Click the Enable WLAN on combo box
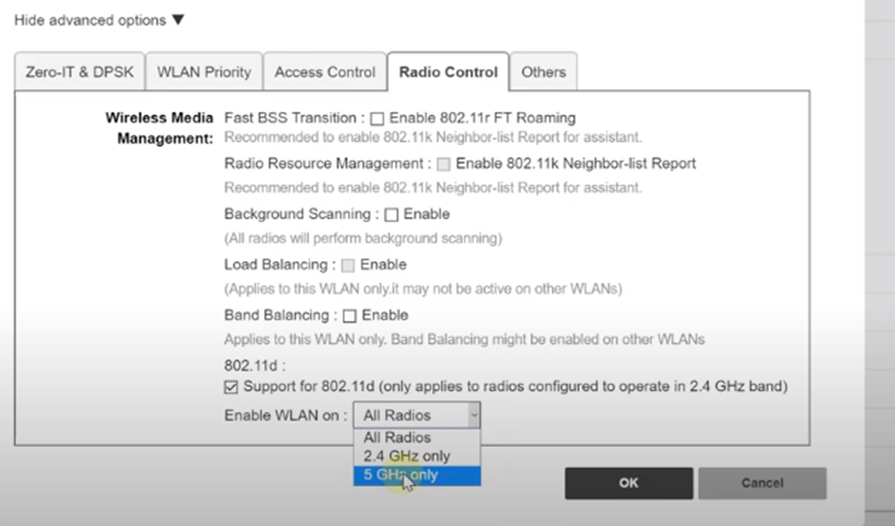Viewport: 895px width, 526px height. (x=416, y=415)
